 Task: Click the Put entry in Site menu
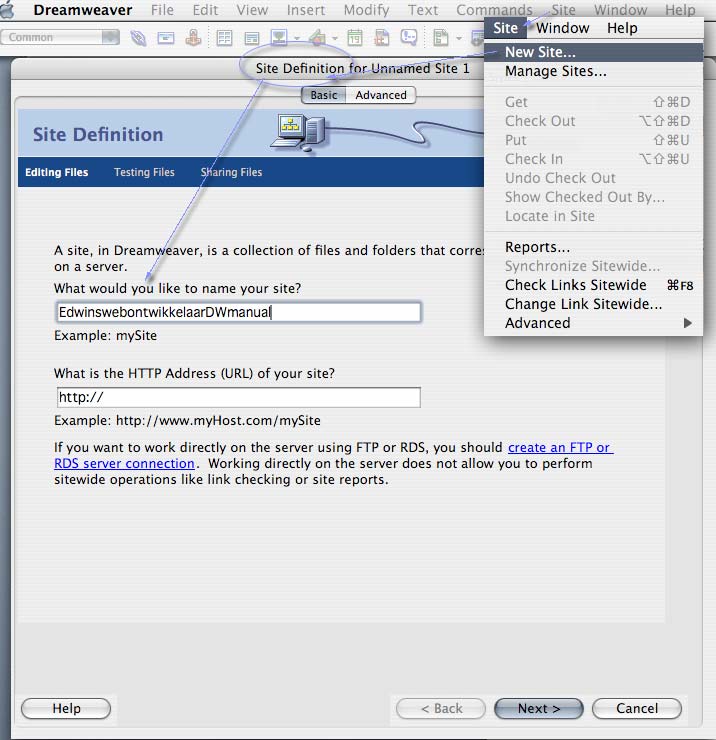pos(594,140)
